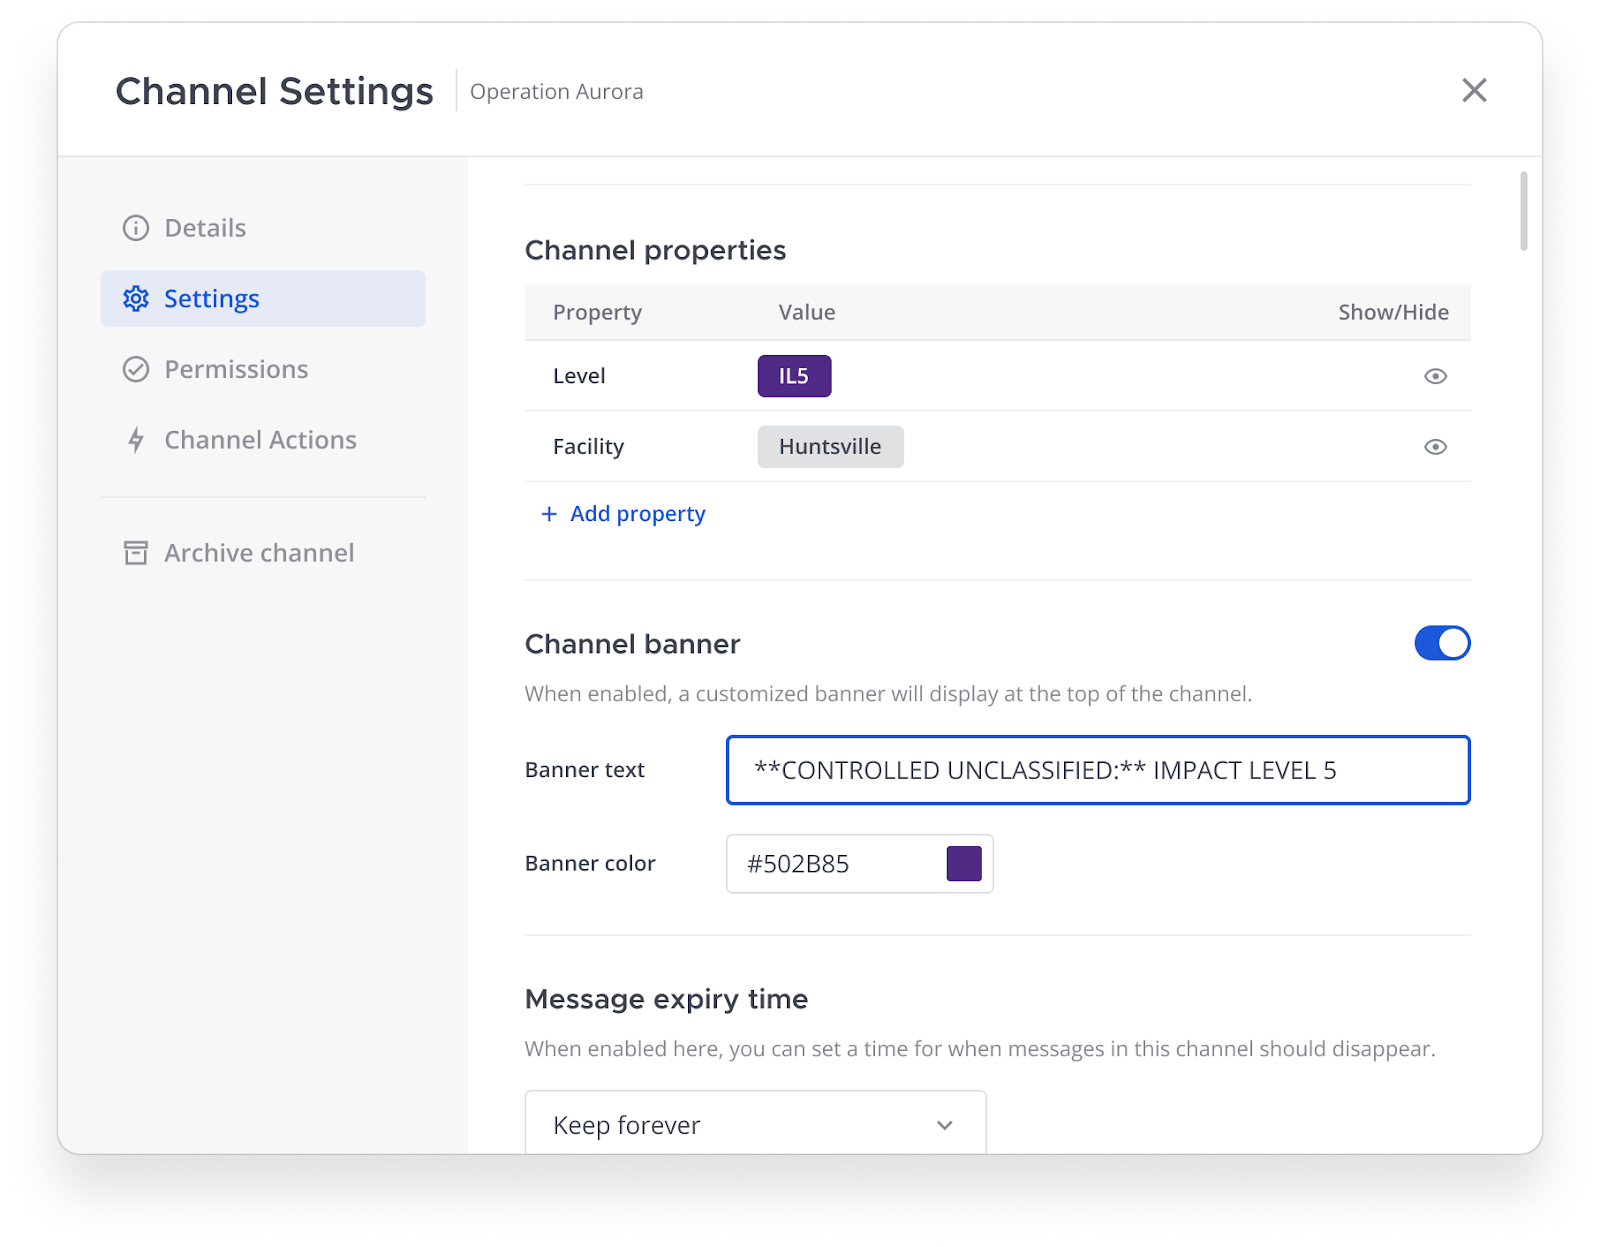The width and height of the screenshot is (1600, 1247).
Task: Click the Level property name
Action: 579,376
